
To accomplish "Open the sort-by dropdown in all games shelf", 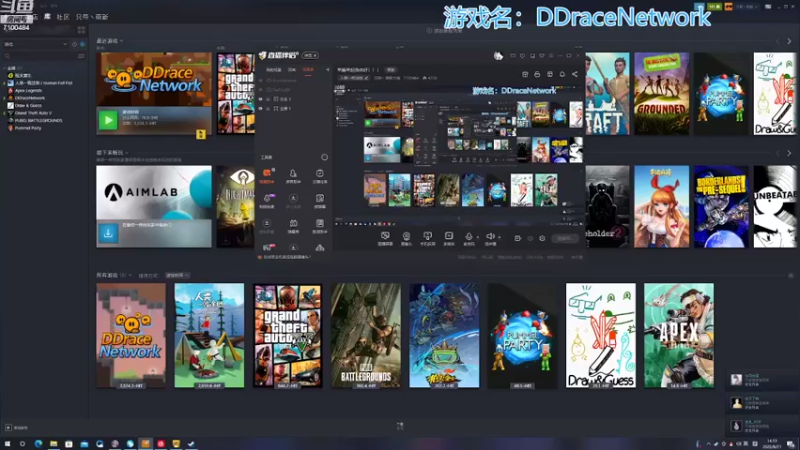I will 178,276.
